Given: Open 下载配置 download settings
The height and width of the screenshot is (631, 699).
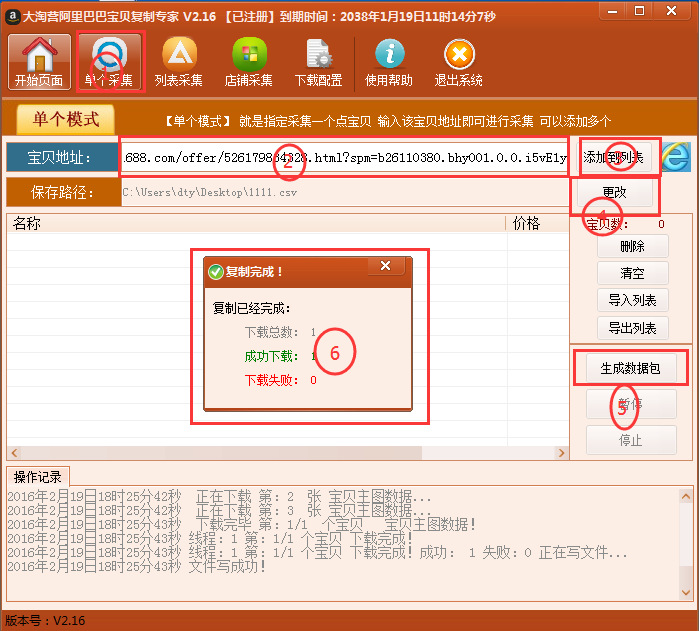Looking at the screenshot, I should click(318, 62).
